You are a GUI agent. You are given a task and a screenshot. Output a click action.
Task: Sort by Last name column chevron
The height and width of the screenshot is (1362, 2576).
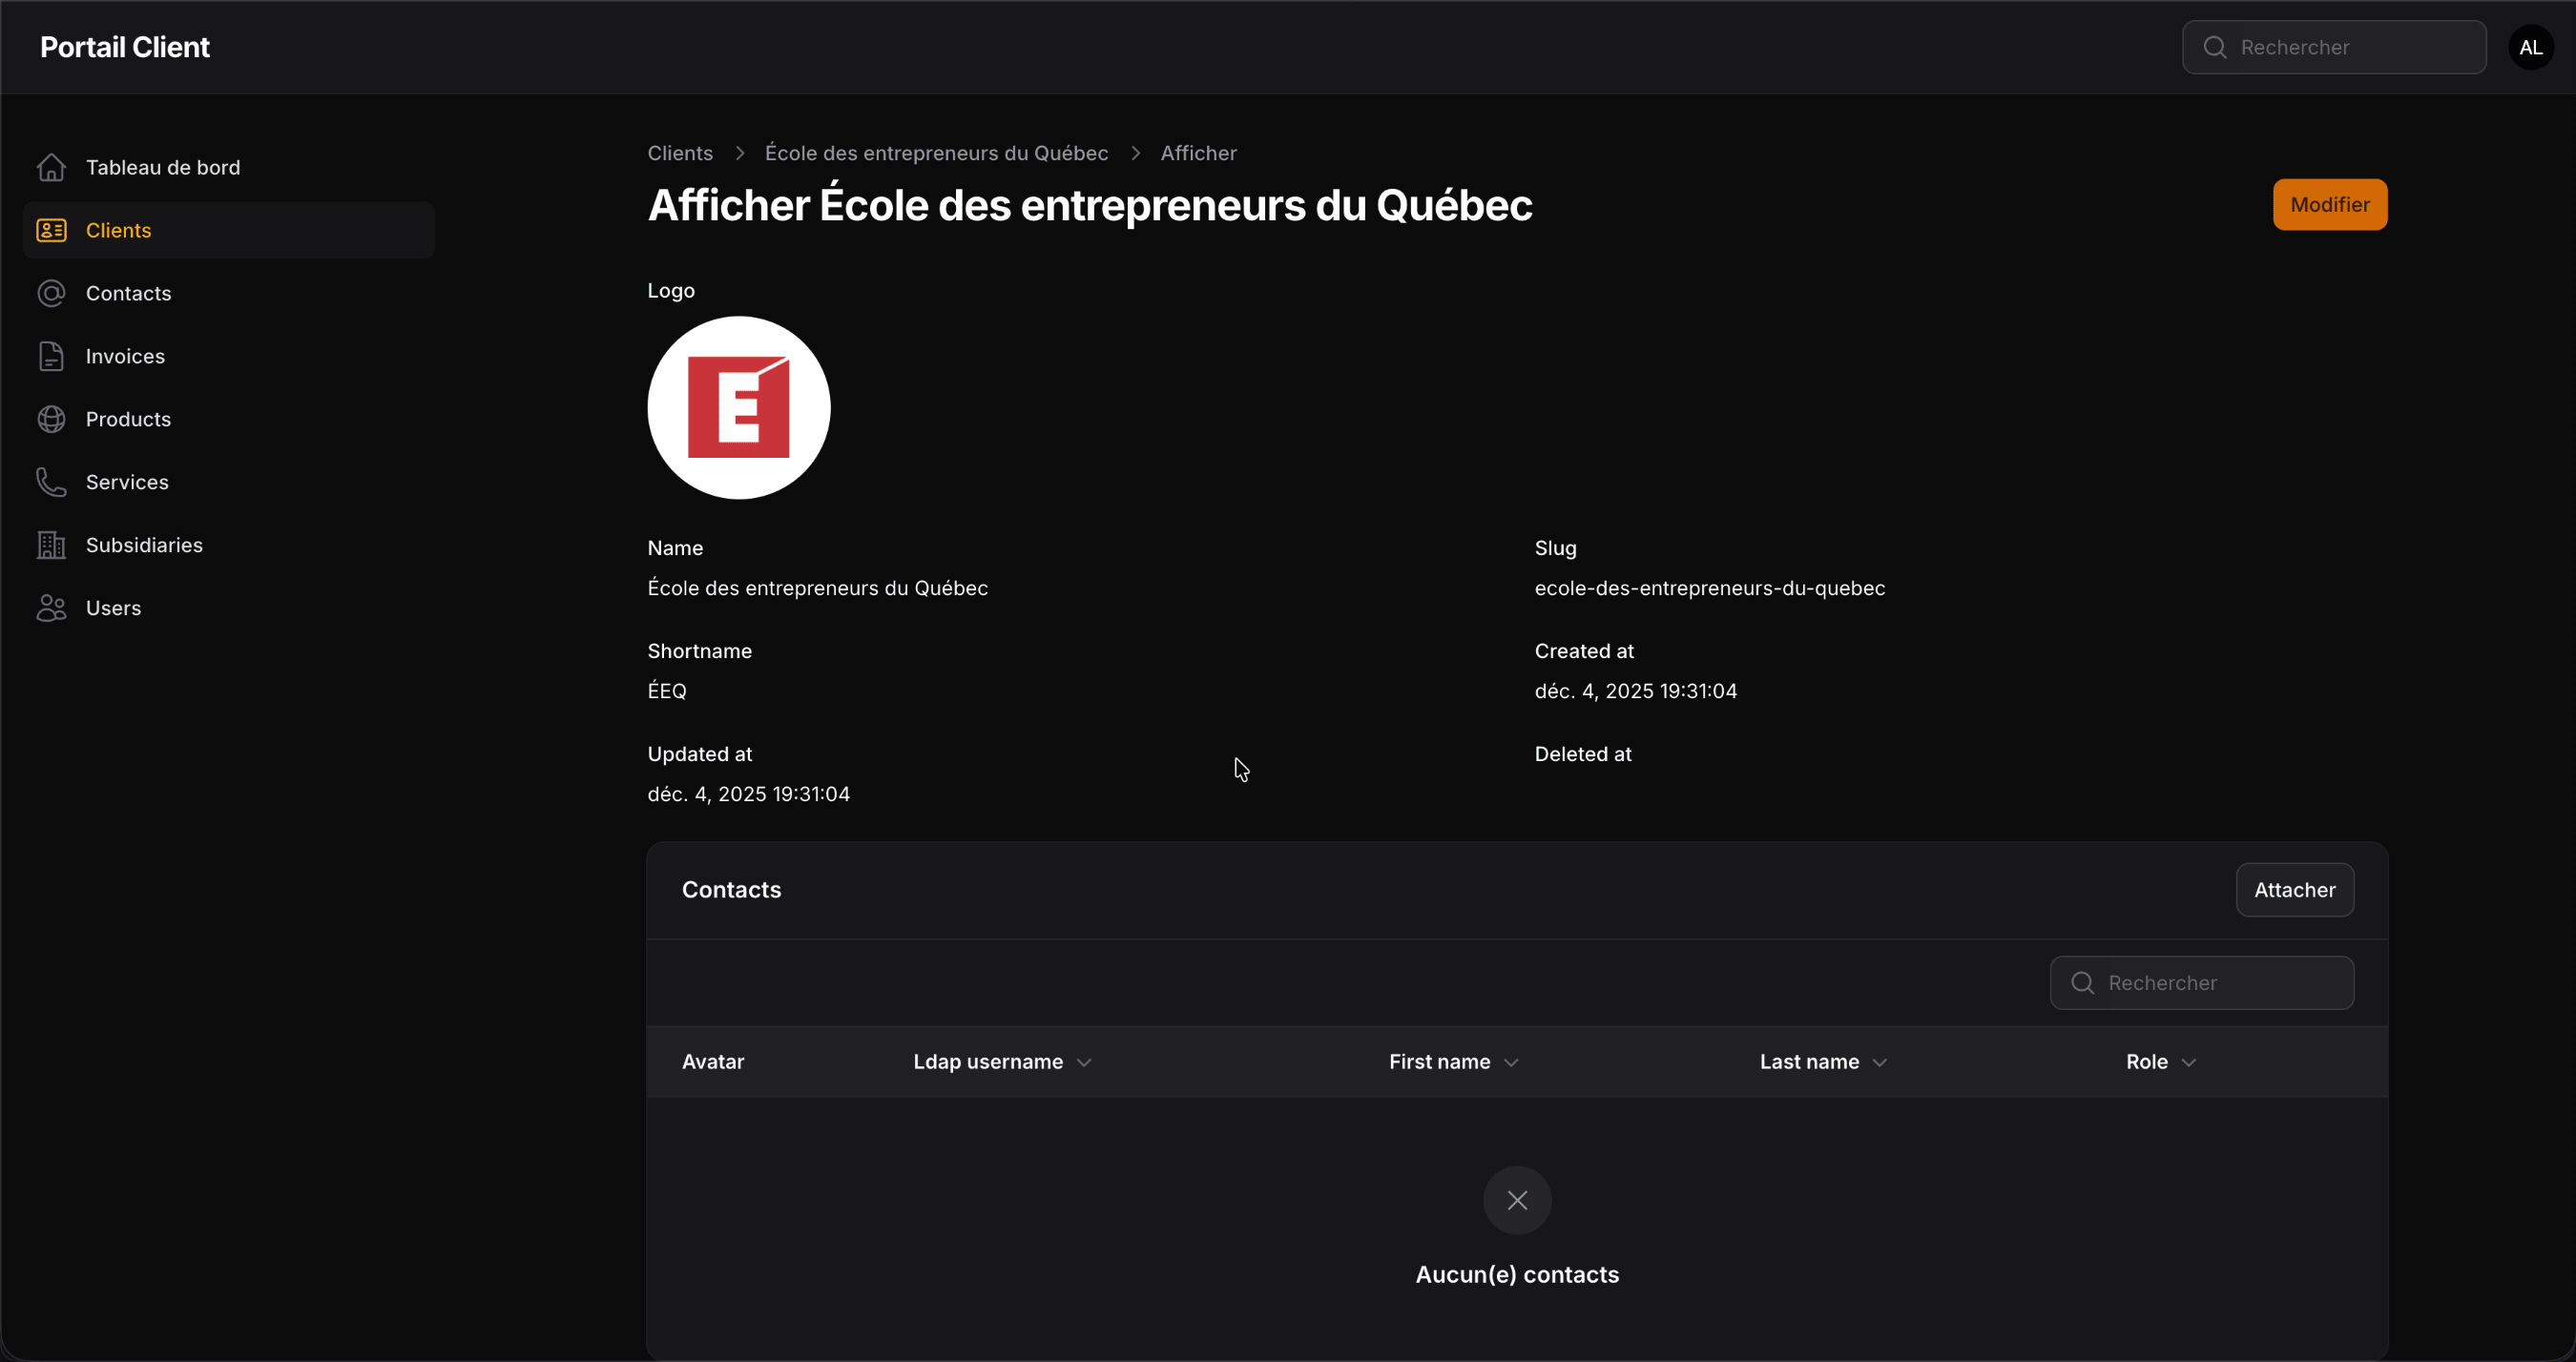pyautogui.click(x=1880, y=1062)
